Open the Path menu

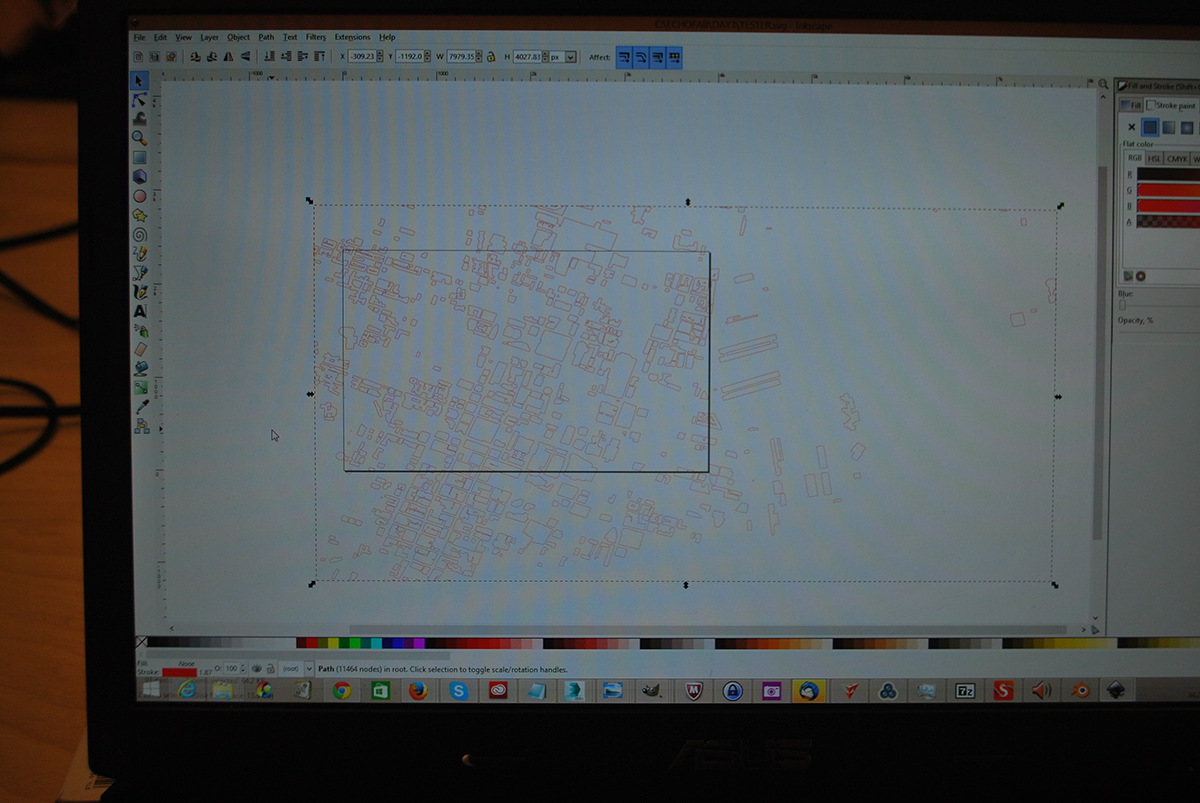click(266, 37)
